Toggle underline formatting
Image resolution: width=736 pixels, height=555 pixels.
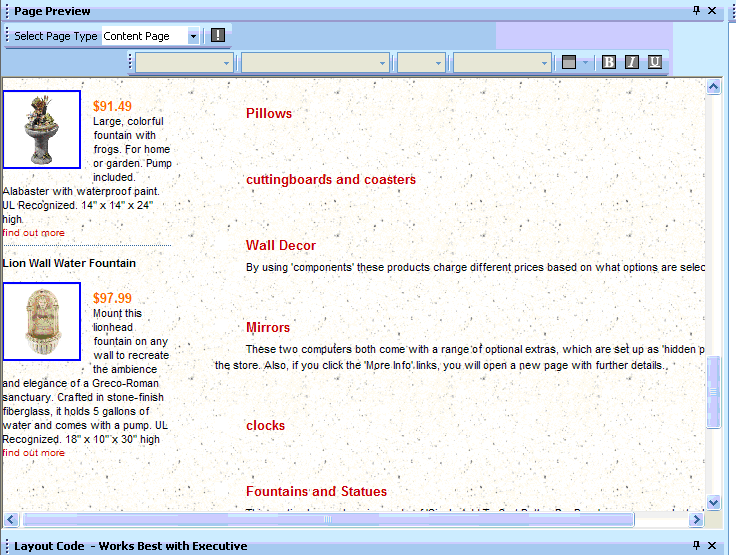tap(655, 62)
